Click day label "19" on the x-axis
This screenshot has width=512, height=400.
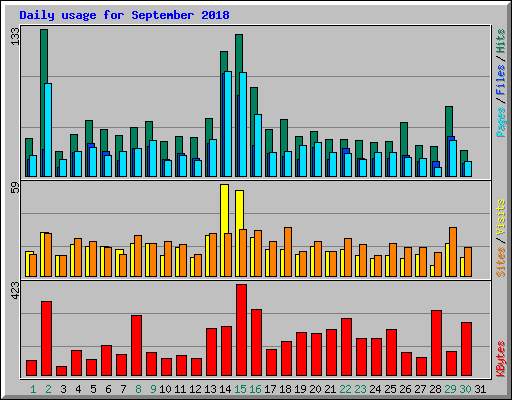pyautogui.click(x=300, y=389)
